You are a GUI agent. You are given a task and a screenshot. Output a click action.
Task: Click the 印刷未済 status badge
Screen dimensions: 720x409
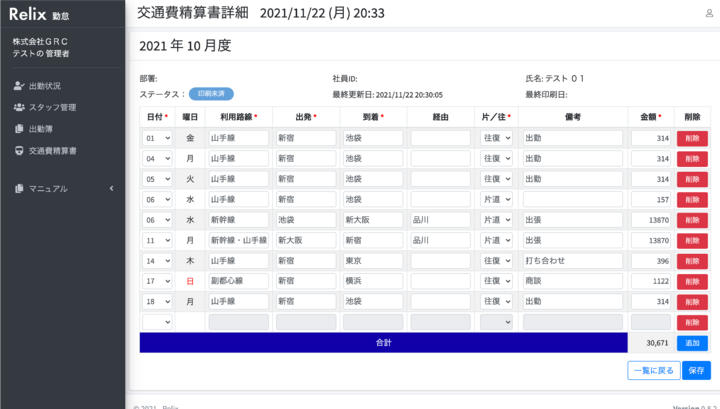211,94
